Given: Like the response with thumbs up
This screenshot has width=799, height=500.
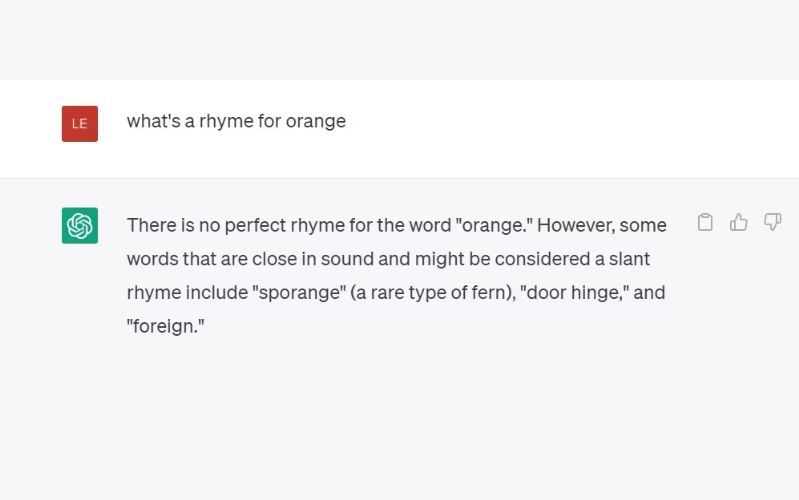Looking at the screenshot, I should point(739,222).
